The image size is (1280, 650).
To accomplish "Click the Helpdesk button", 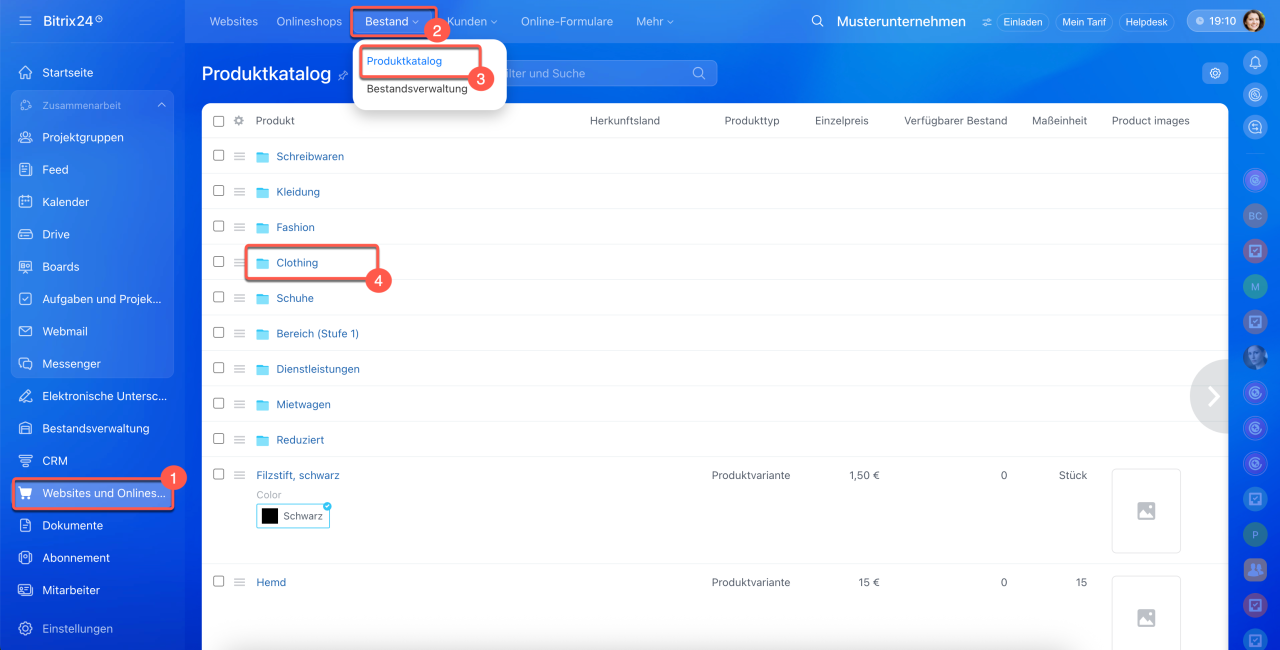I will pos(1146,21).
